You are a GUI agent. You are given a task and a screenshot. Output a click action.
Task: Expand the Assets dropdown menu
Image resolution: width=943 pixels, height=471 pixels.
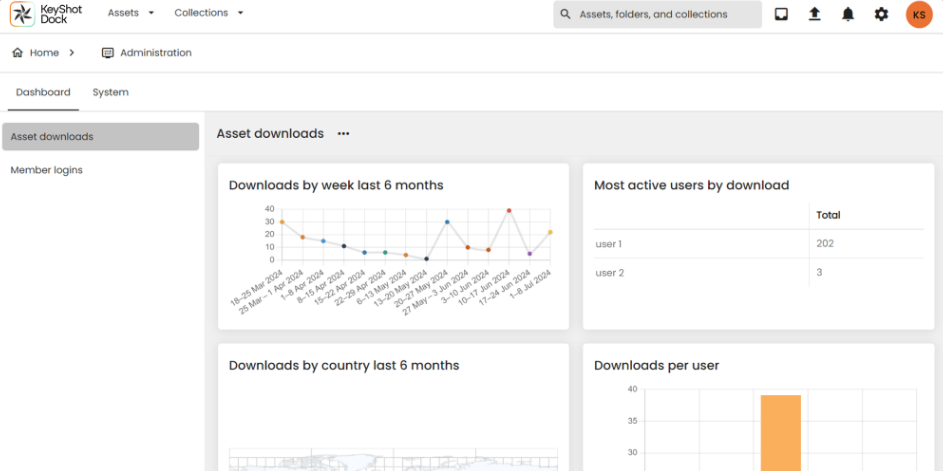pos(131,13)
